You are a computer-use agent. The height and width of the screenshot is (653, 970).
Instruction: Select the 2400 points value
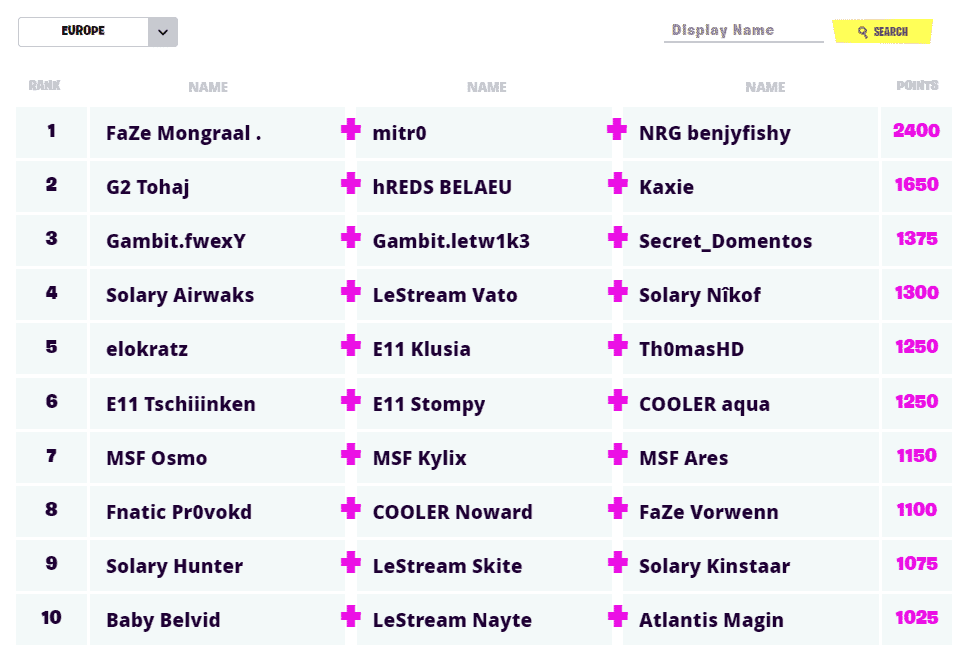[916, 131]
